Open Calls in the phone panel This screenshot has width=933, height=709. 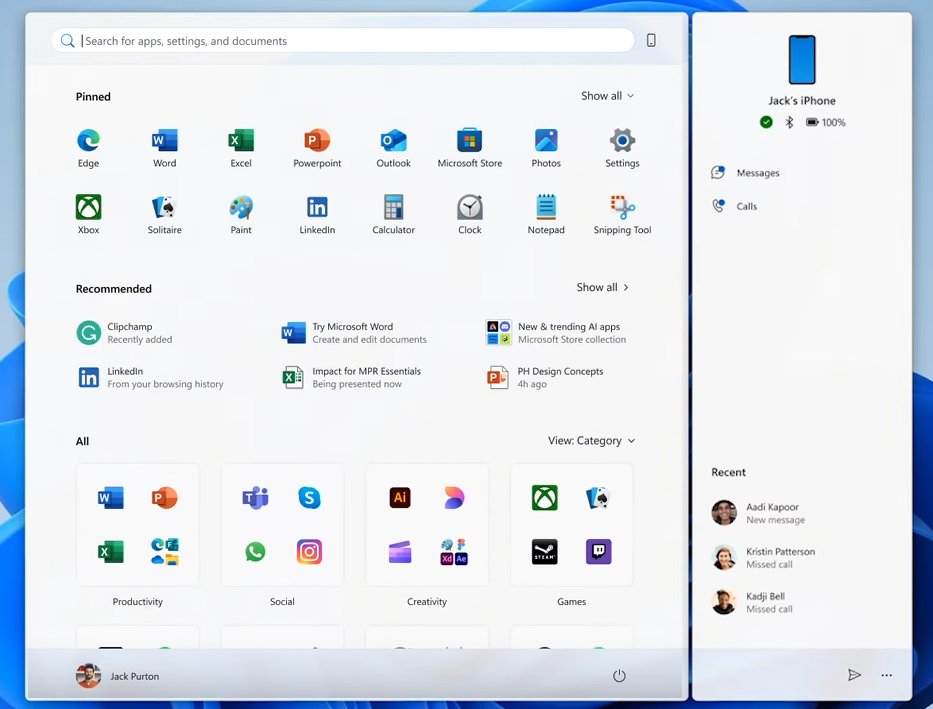pos(734,206)
